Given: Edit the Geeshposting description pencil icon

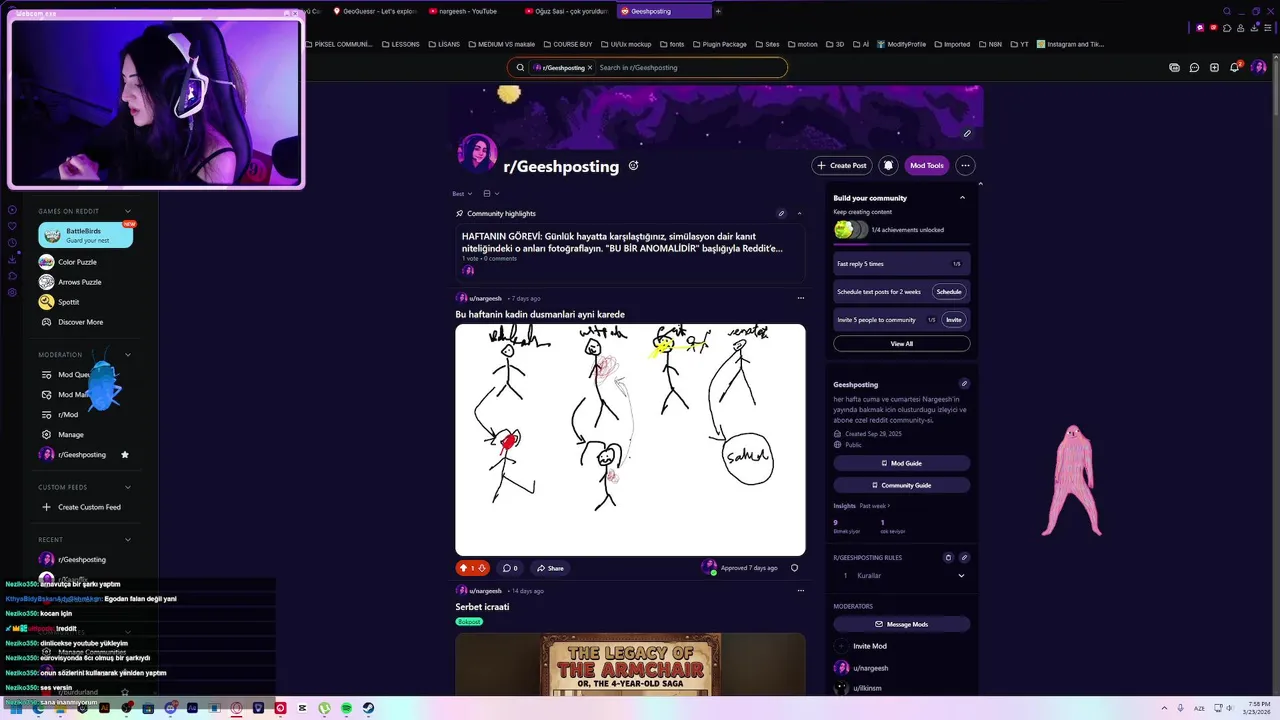Looking at the screenshot, I should point(964,384).
